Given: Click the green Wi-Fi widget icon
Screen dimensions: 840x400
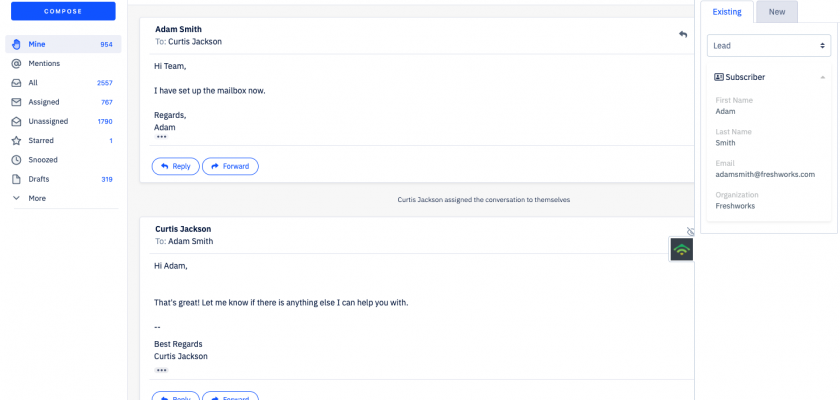Looking at the screenshot, I should (x=681, y=249).
